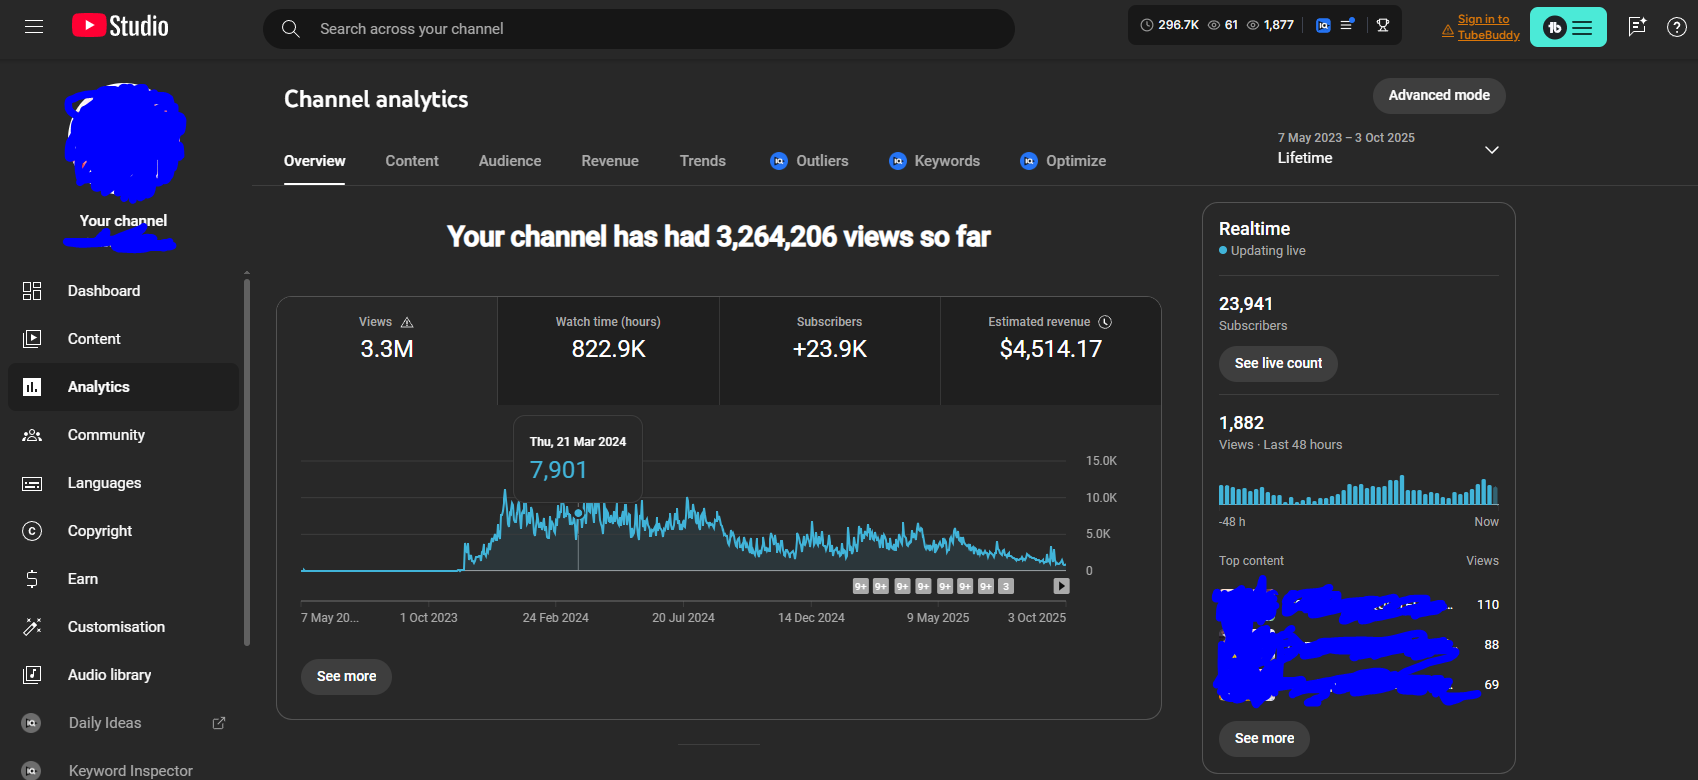
Task: Open the TubeBuddy menu button
Action: [x=1567, y=27]
